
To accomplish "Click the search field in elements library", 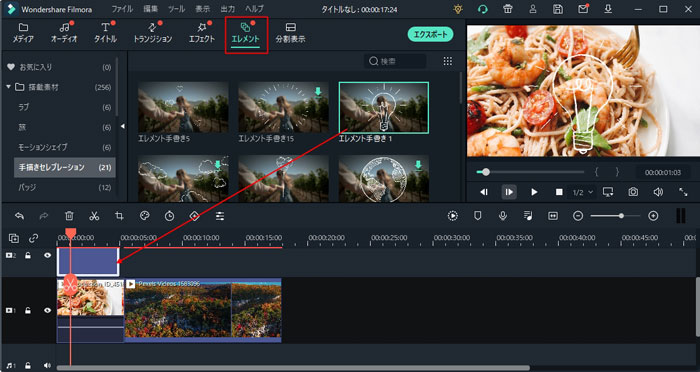I will point(395,61).
